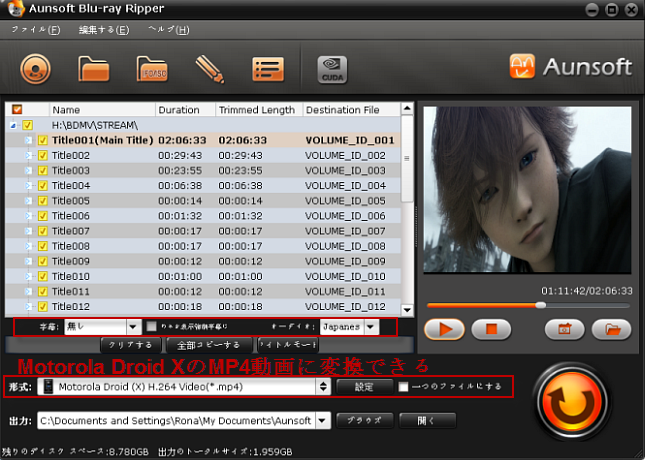Toggle the CUDA acceleration icon

[x=332, y=70]
